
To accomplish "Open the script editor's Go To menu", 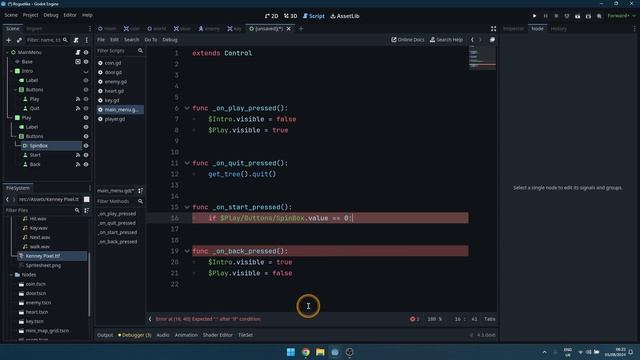I will click(151, 40).
